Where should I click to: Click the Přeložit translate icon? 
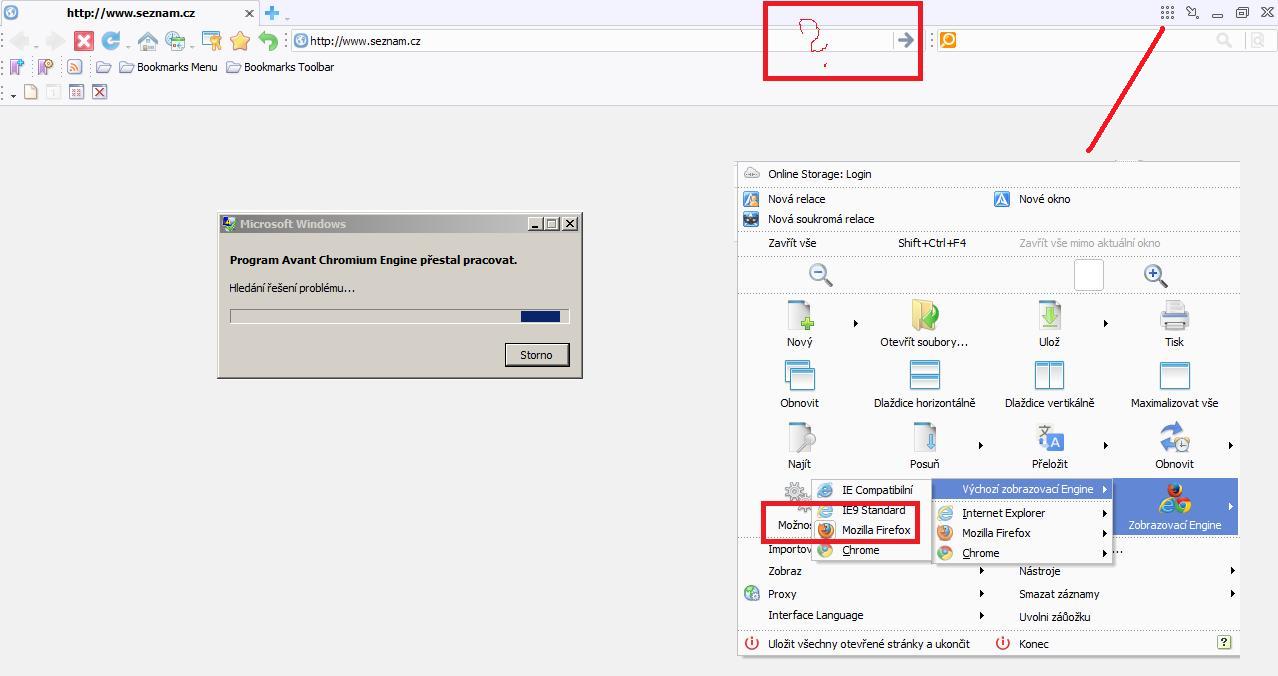1050,437
